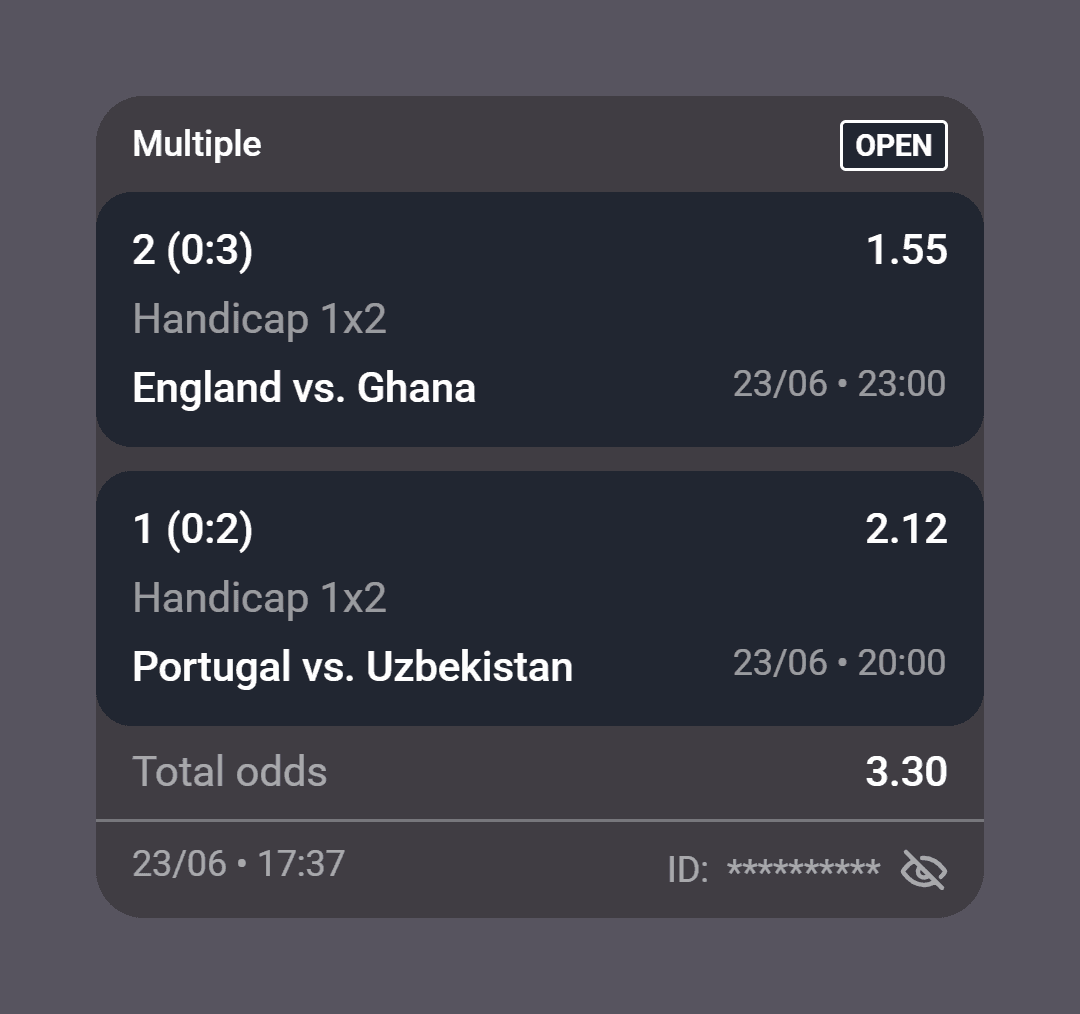Open the Portugal vs. Uzbekistan bet card
This screenshot has width=1080, height=1014.
(540, 599)
